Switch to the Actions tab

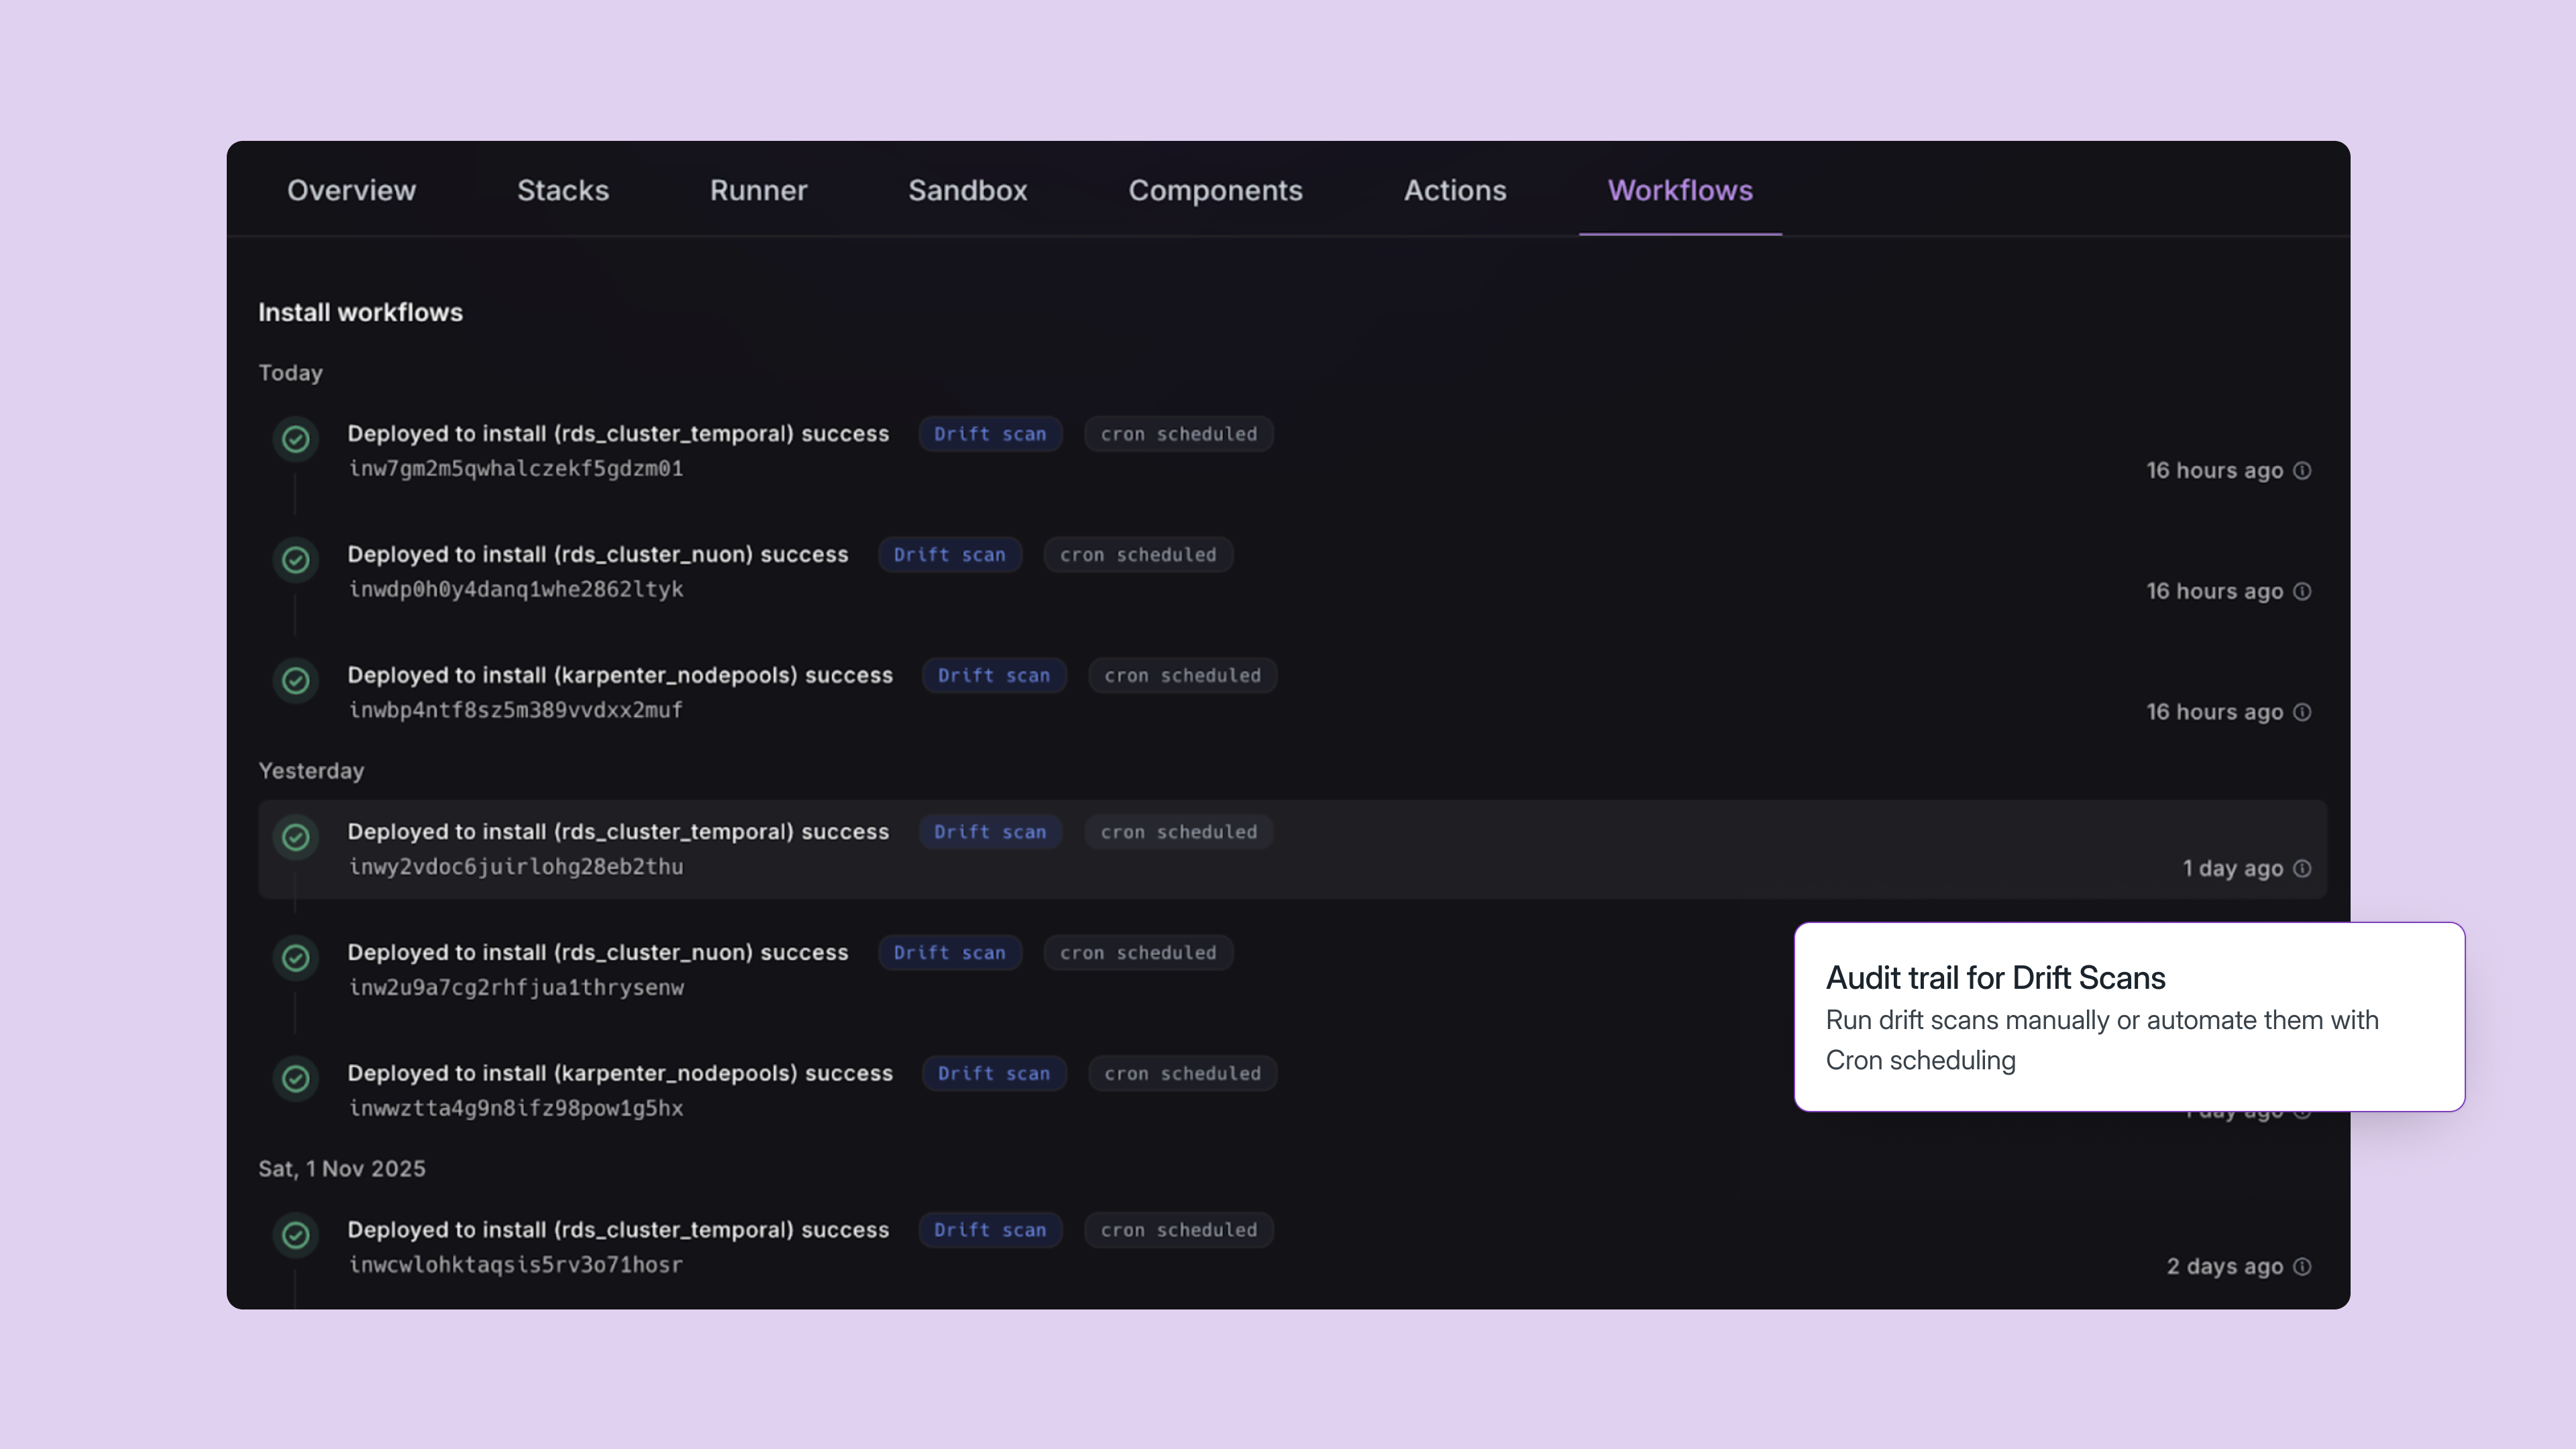(x=1455, y=190)
